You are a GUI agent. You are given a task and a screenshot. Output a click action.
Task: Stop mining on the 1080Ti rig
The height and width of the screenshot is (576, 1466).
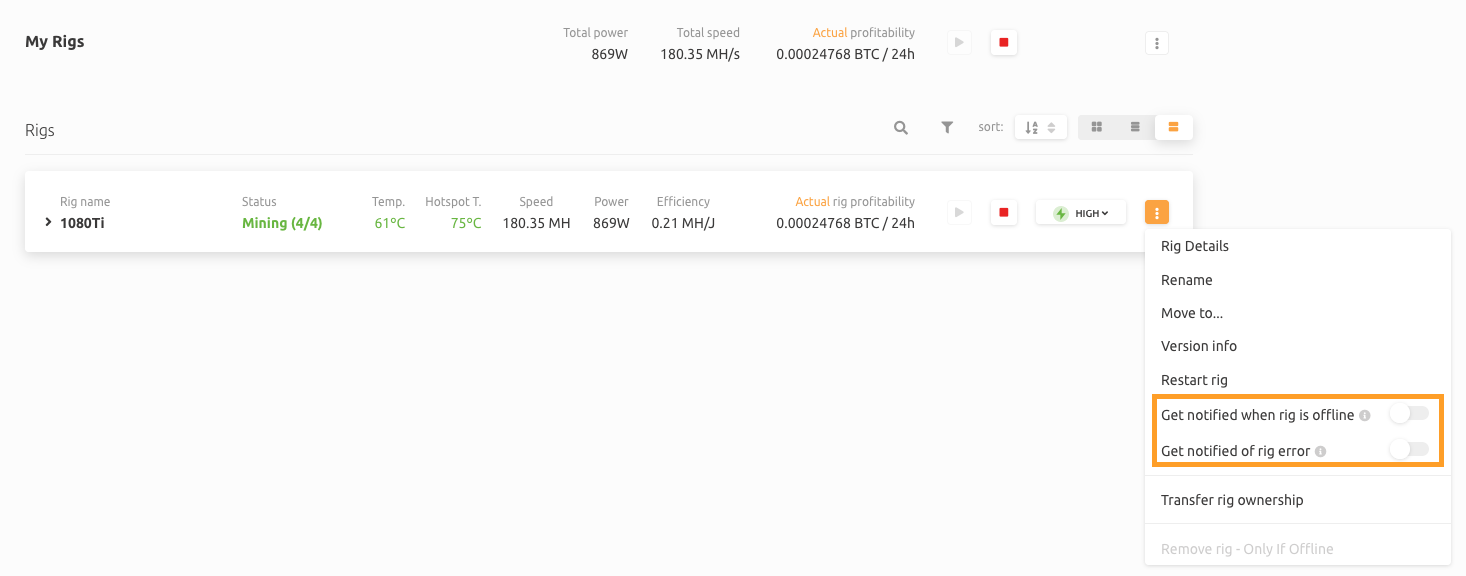[1003, 212]
